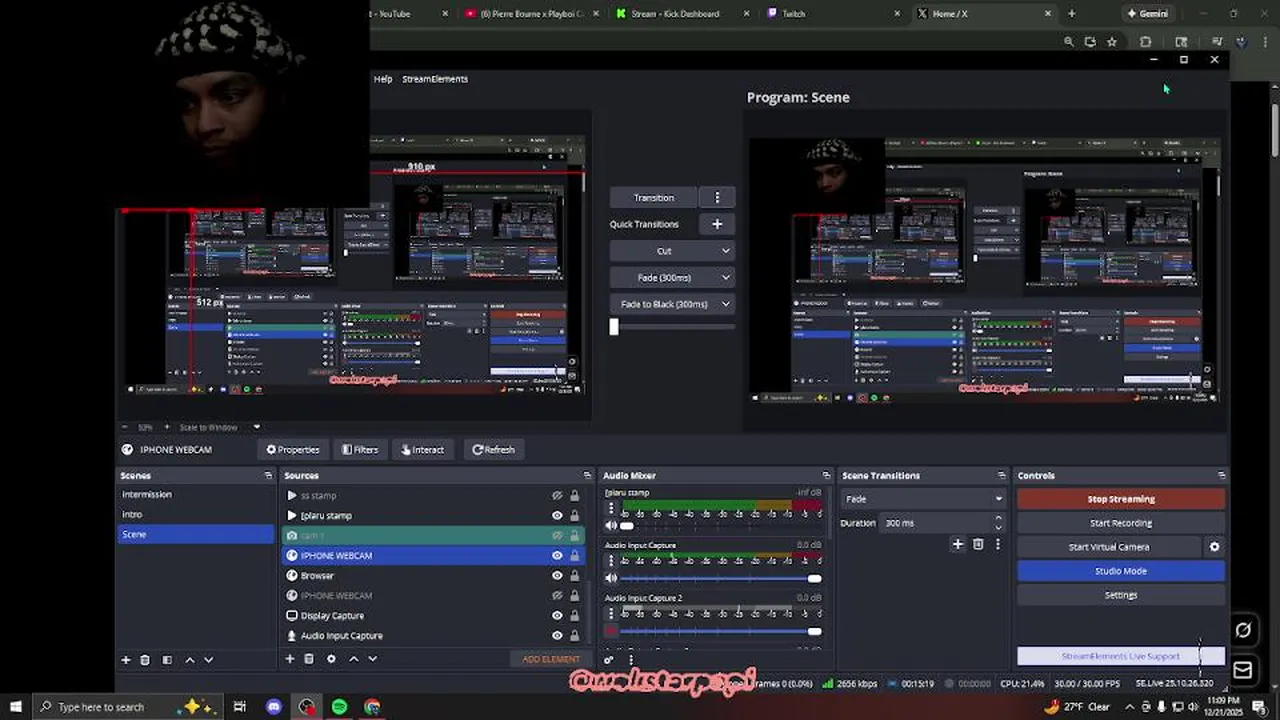This screenshot has height=720, width=1280.
Task: Remove the scene transition with trash icon
Action: [978, 544]
